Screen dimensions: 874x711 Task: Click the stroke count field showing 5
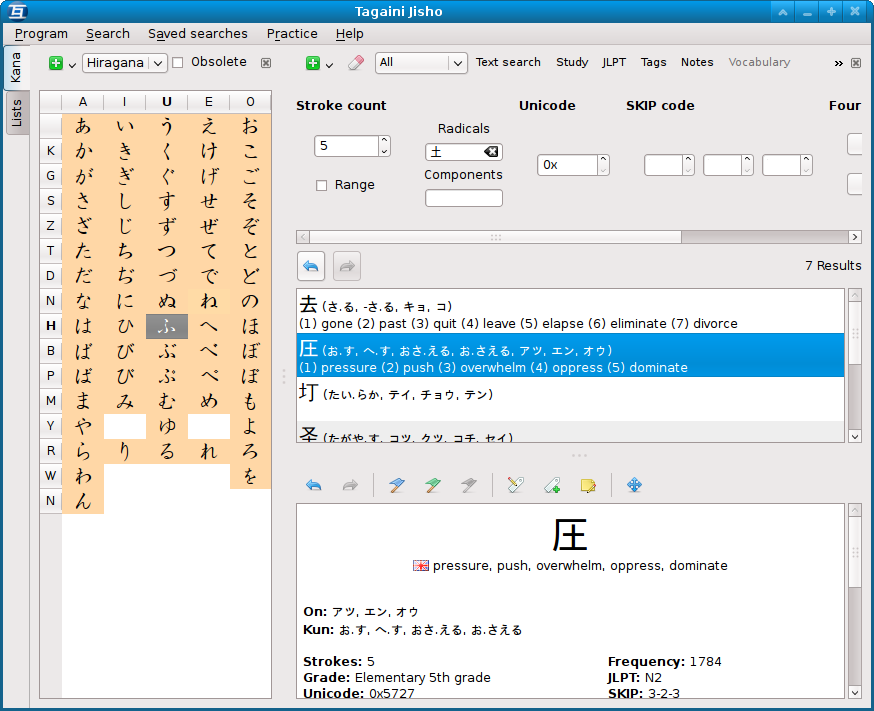pos(347,146)
